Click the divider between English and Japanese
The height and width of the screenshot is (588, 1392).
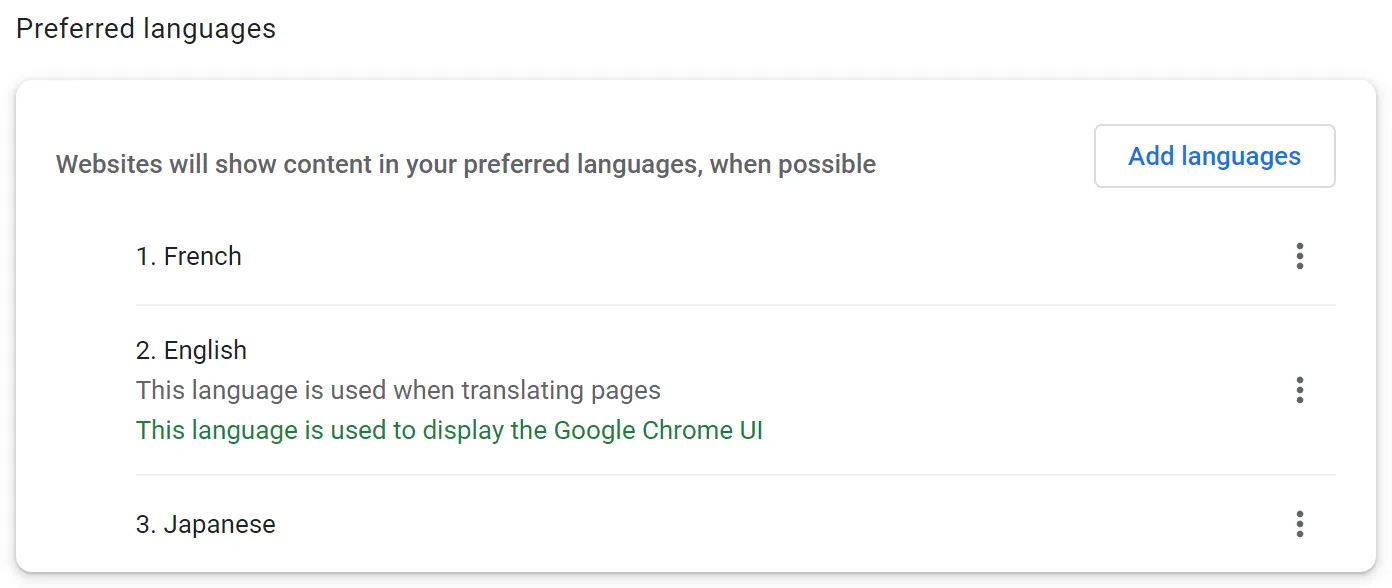[735, 475]
